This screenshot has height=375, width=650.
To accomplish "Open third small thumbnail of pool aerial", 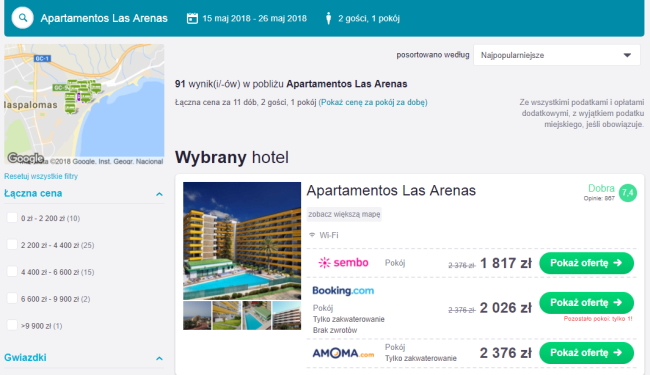I will point(257,315).
